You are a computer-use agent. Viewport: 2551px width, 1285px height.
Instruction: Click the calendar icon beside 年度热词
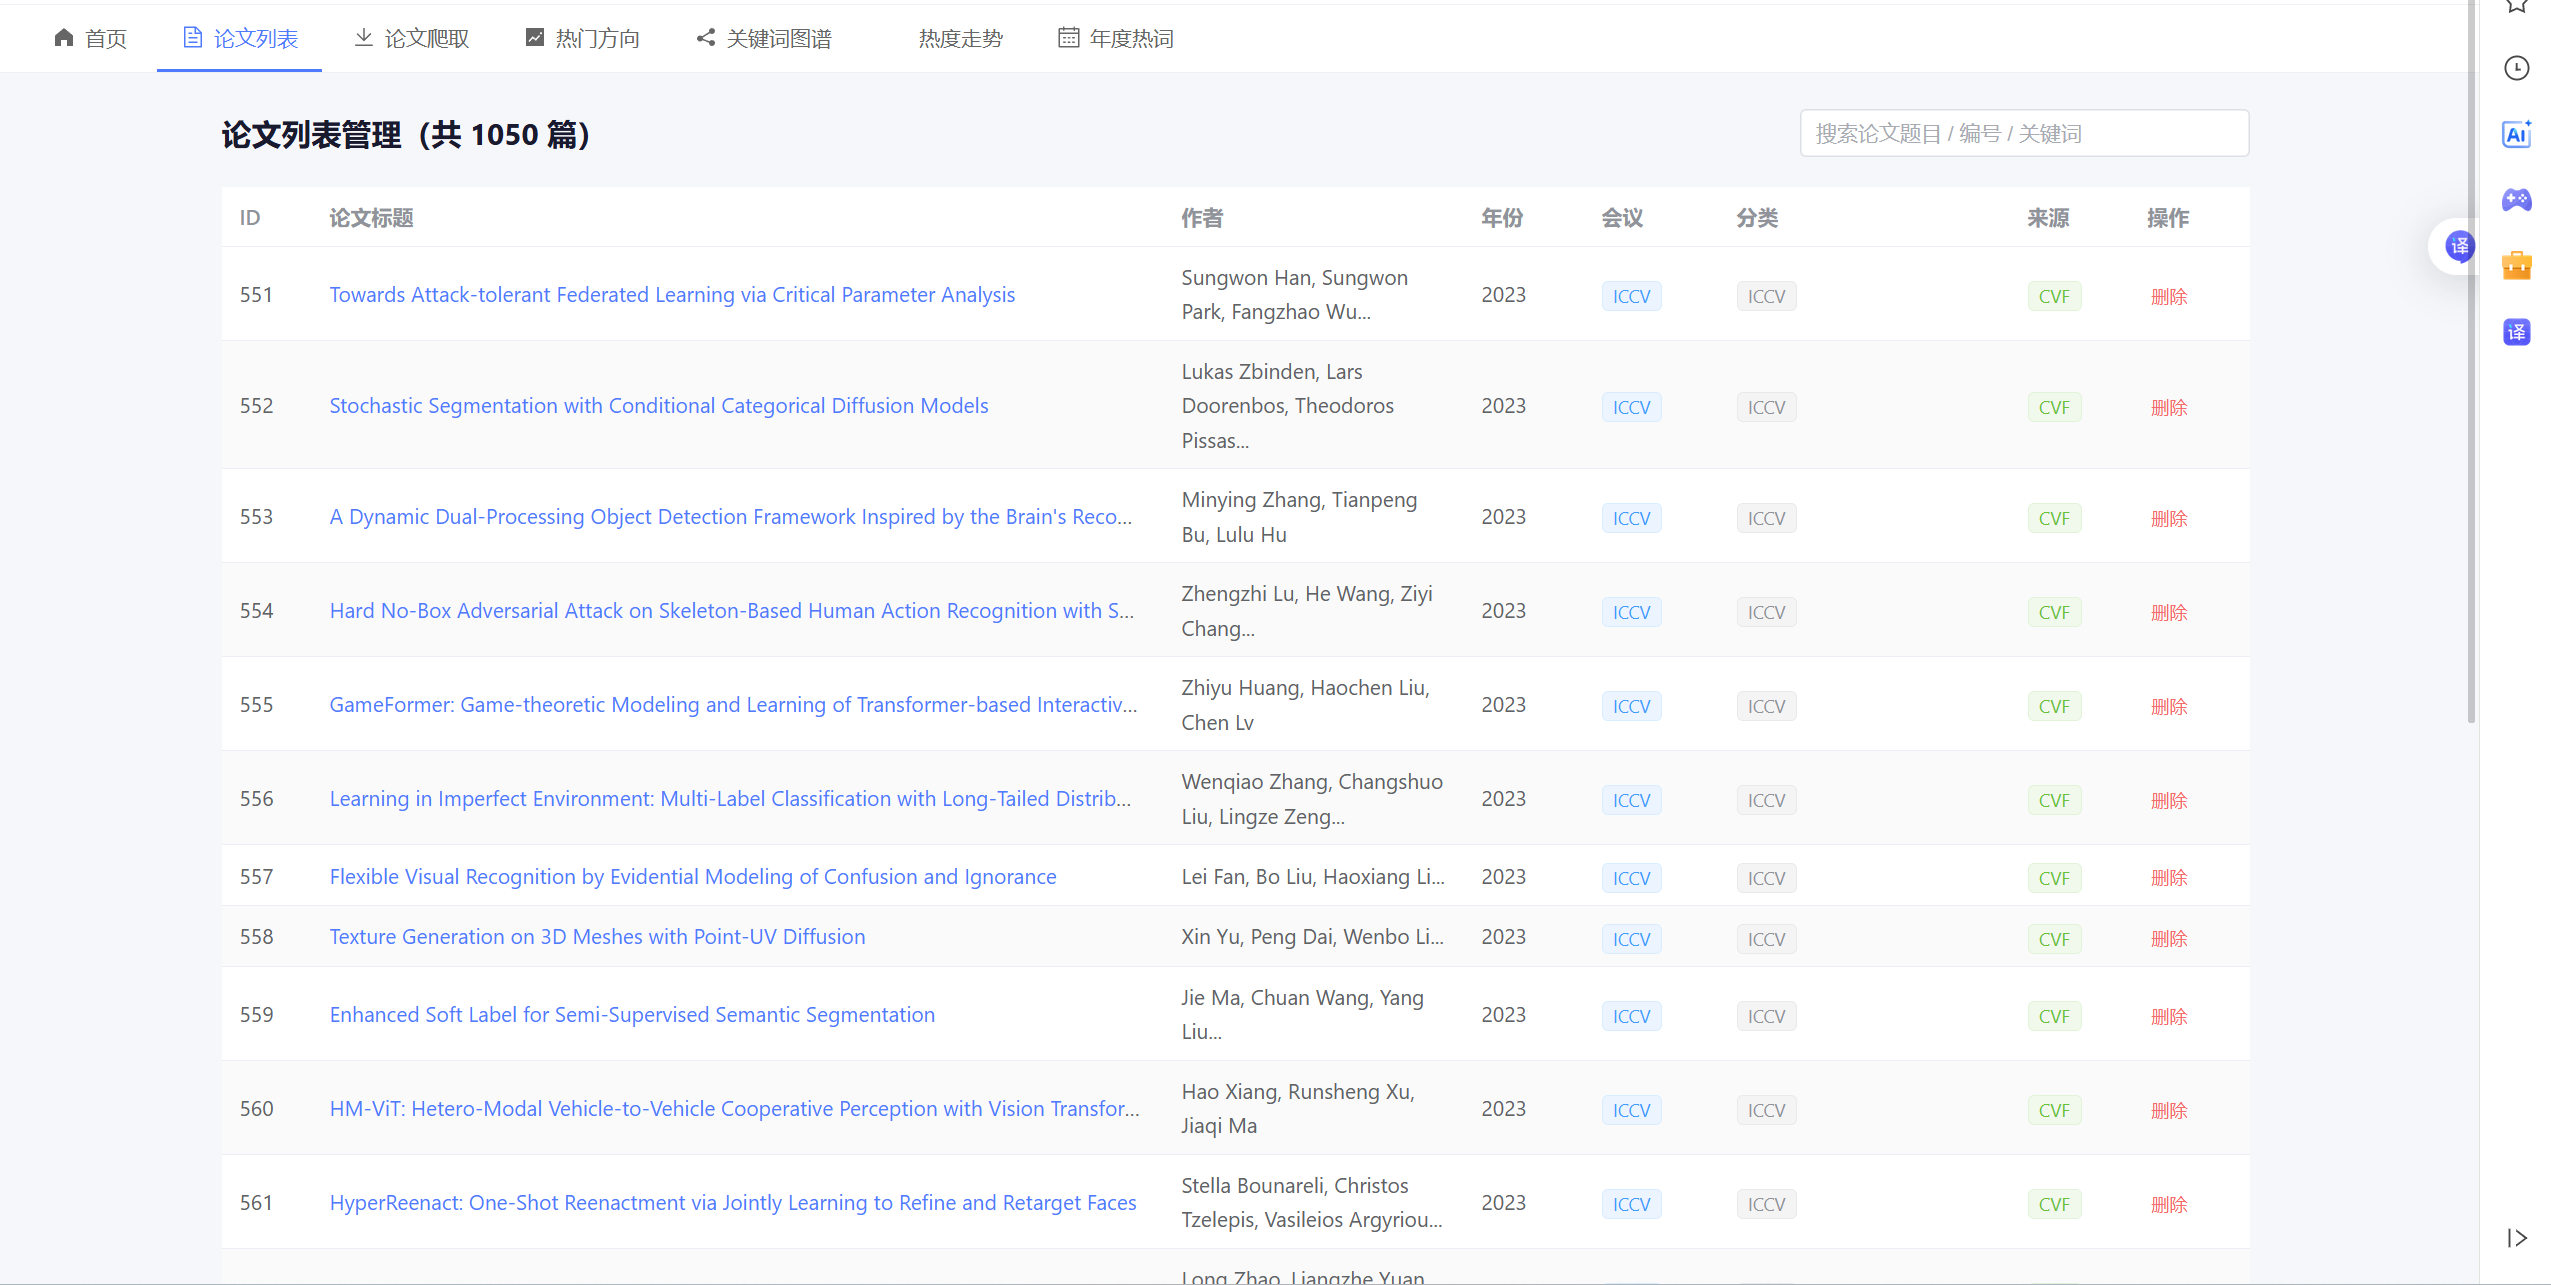[x=1069, y=38]
